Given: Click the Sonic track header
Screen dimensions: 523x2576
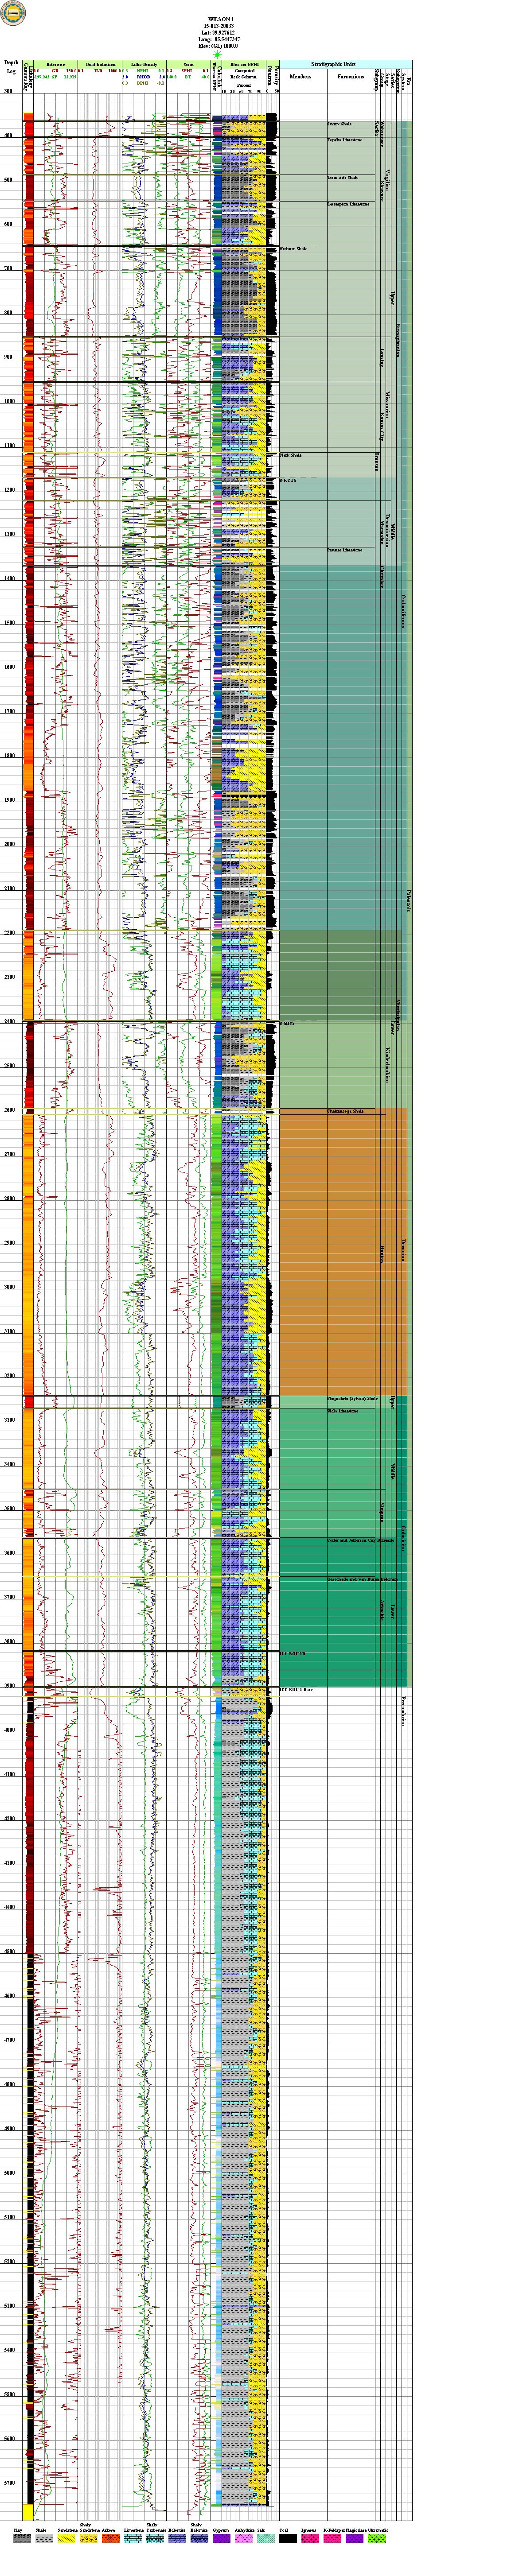Looking at the screenshot, I should pyautogui.click(x=188, y=64).
